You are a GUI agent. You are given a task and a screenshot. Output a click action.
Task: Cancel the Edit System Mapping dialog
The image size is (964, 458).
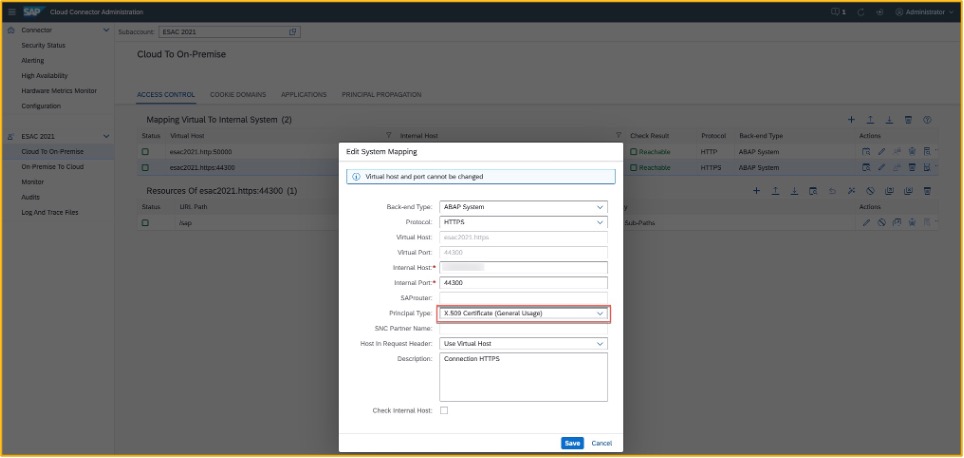[601, 443]
